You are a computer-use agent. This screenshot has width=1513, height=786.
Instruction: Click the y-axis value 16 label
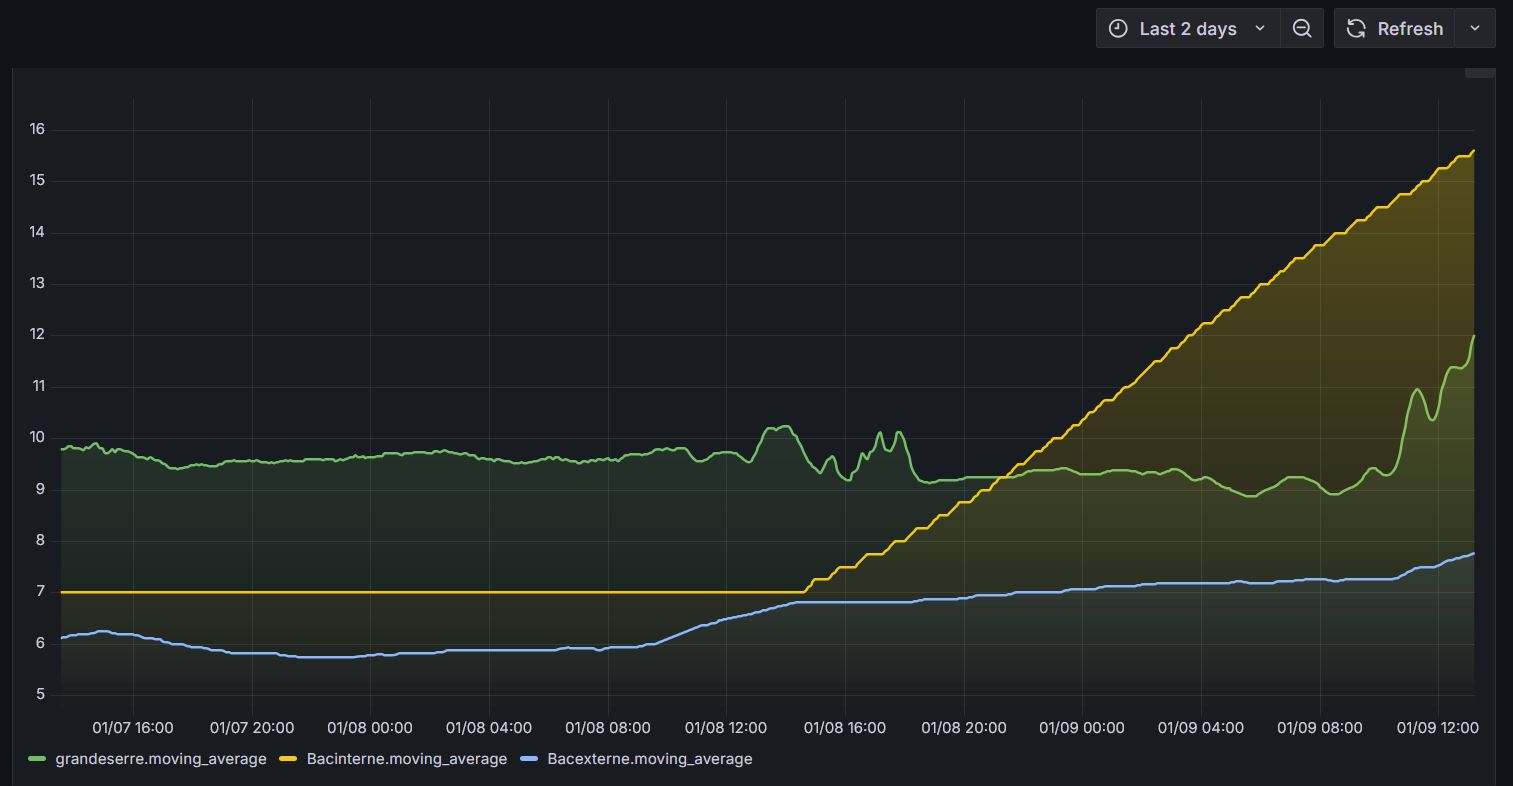point(38,129)
